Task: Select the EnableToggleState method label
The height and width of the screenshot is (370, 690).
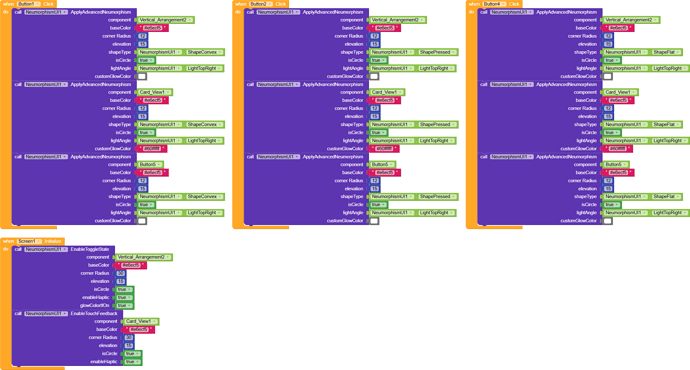Action: [x=90, y=249]
